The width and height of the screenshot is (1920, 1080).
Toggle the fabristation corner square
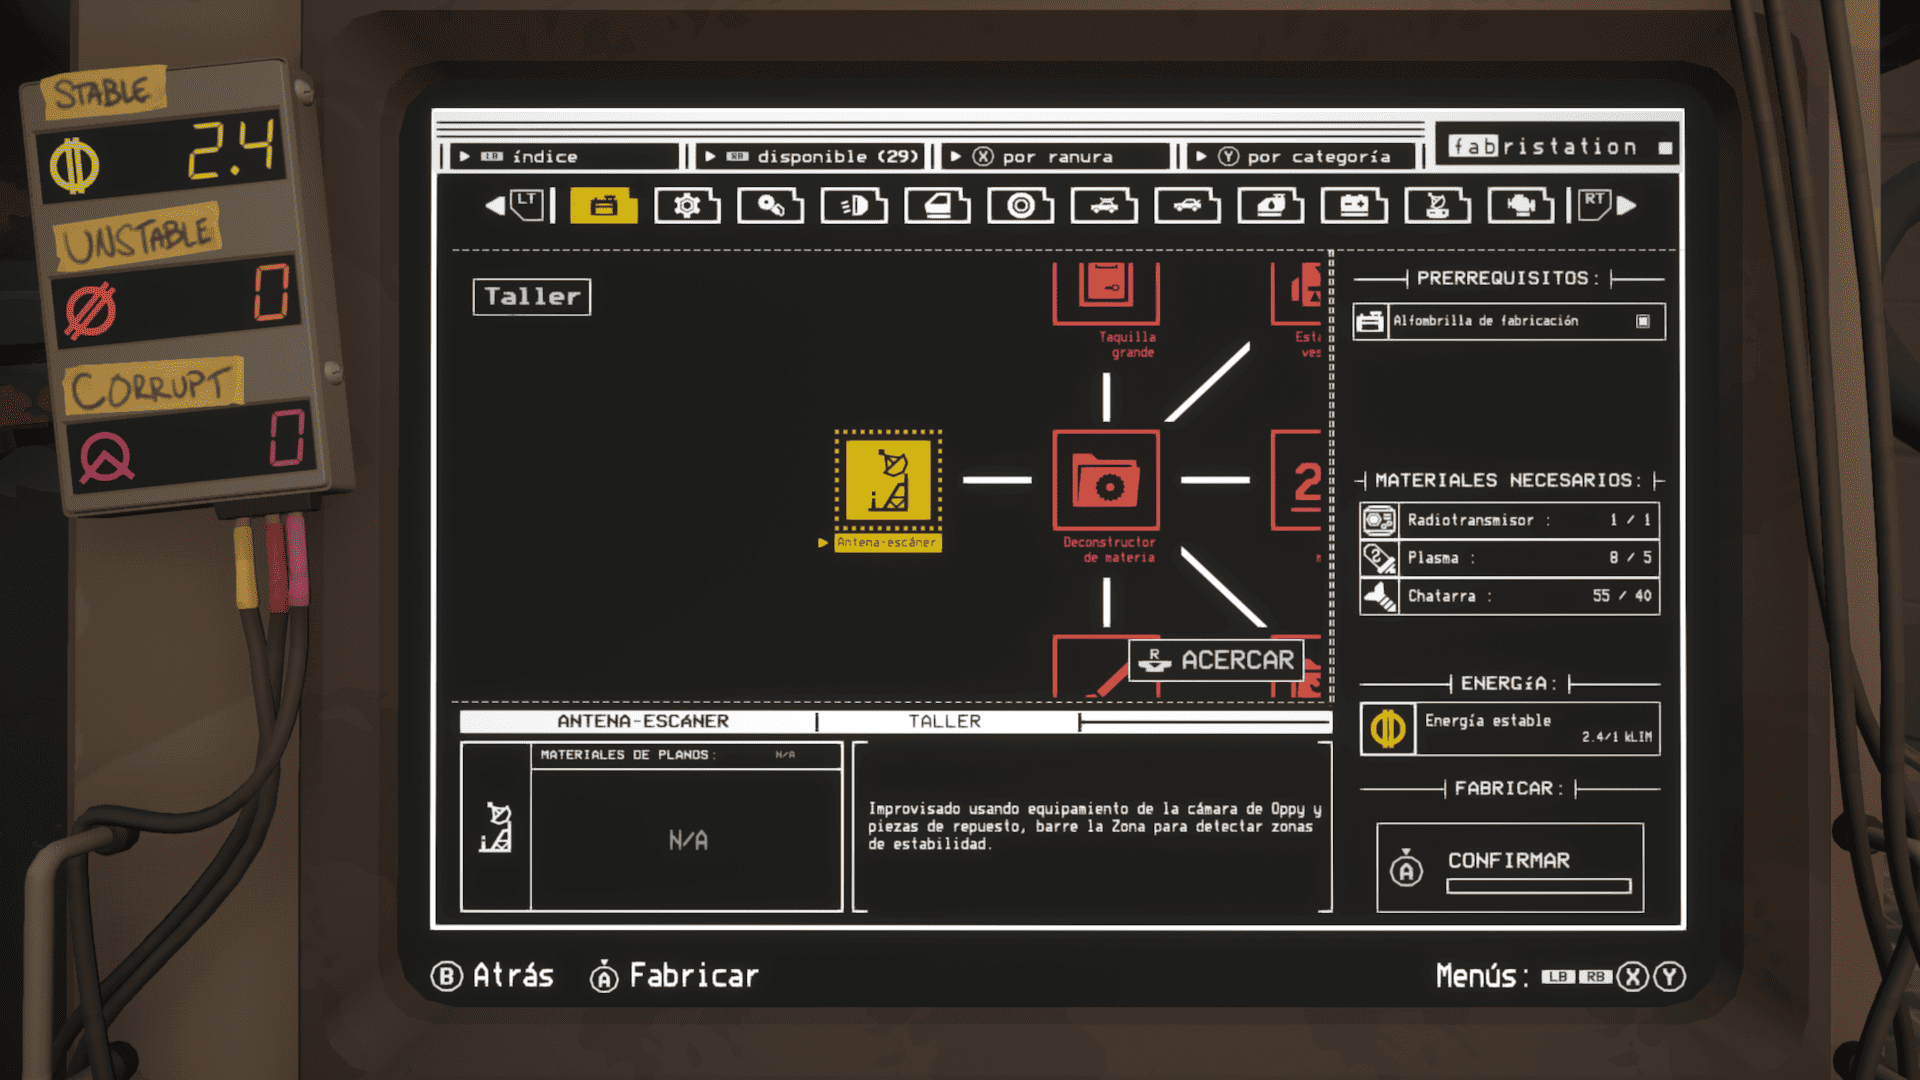click(1665, 148)
